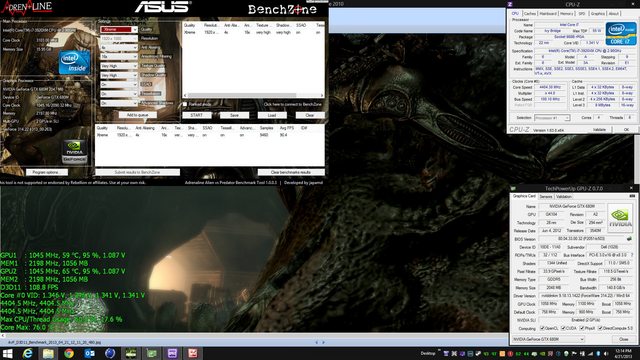Switch to the Memory tab in CPU-Z
Image resolution: width=640 pixels, height=360 pixels.
[x=566, y=13]
